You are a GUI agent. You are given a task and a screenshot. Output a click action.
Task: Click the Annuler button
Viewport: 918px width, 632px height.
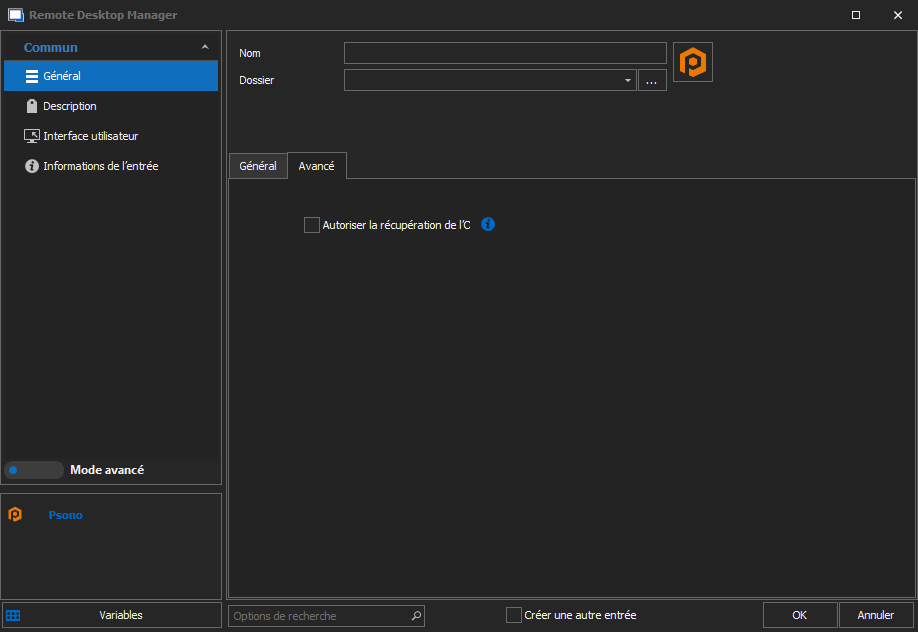point(874,615)
